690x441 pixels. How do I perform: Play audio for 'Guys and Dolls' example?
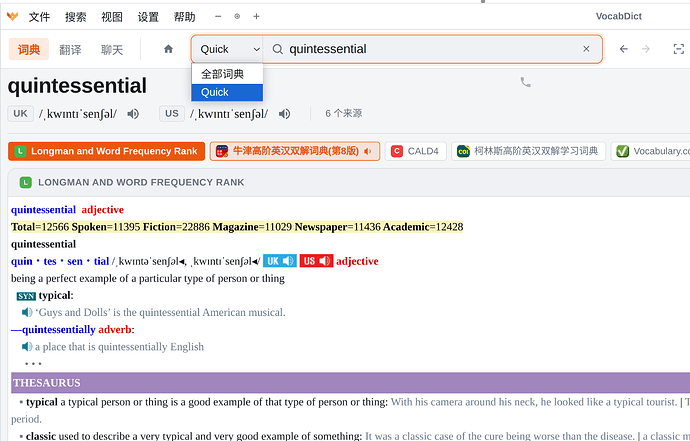coord(27,312)
